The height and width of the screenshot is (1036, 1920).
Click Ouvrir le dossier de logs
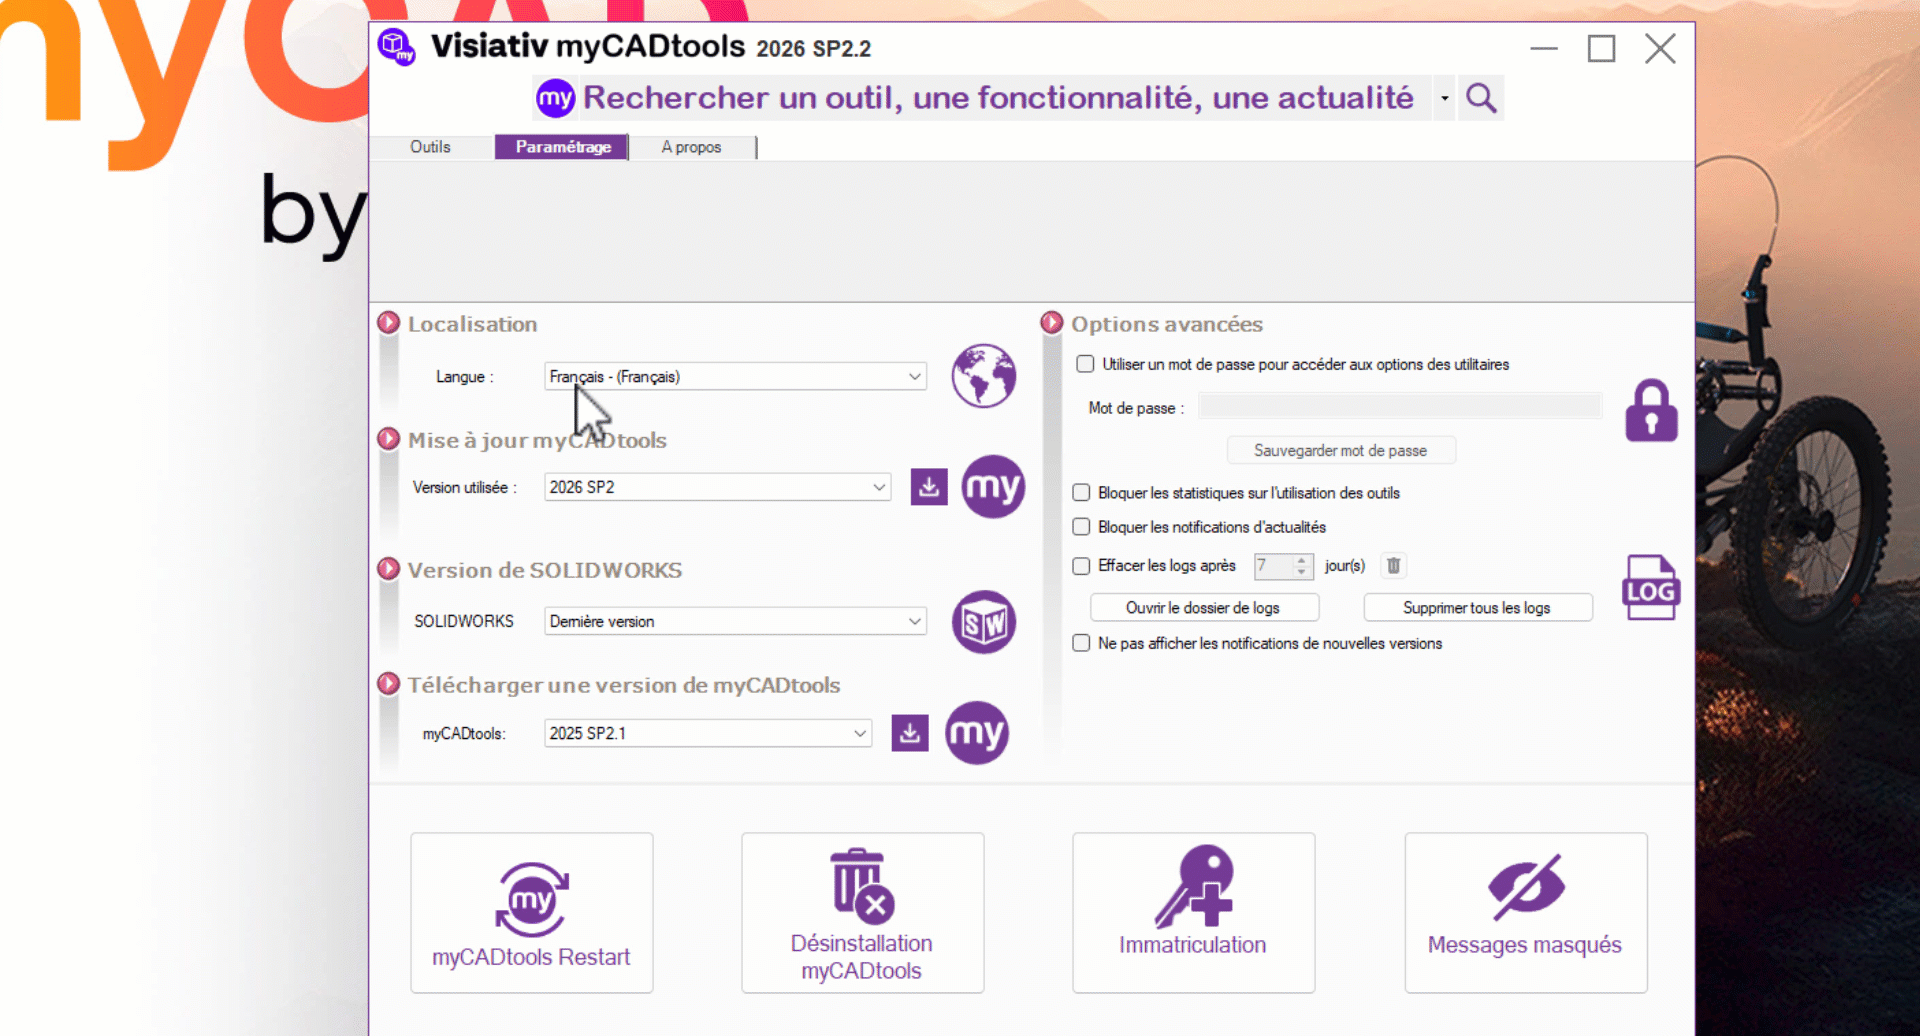click(1203, 608)
